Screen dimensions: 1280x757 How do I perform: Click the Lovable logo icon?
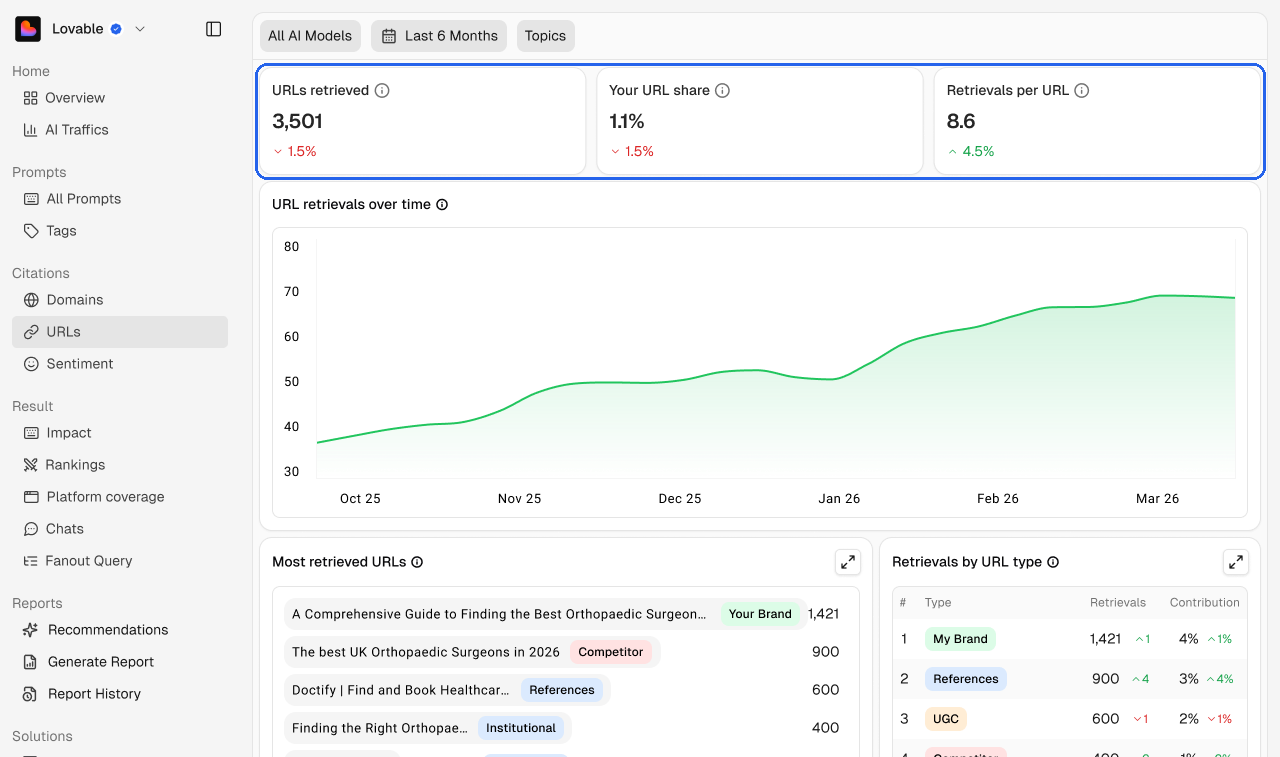point(28,29)
